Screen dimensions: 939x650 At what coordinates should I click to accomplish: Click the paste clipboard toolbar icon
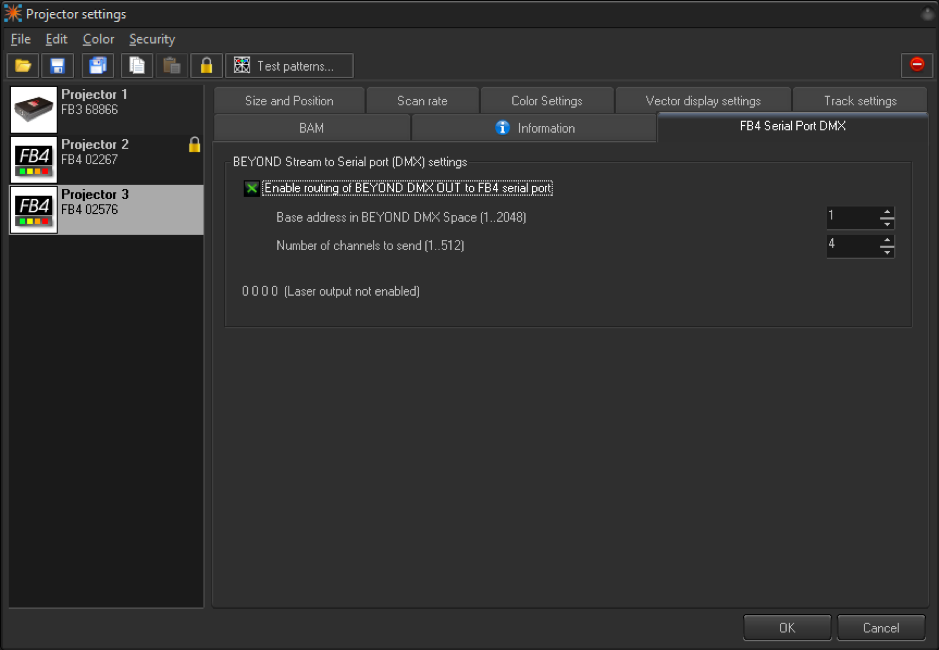[171, 66]
